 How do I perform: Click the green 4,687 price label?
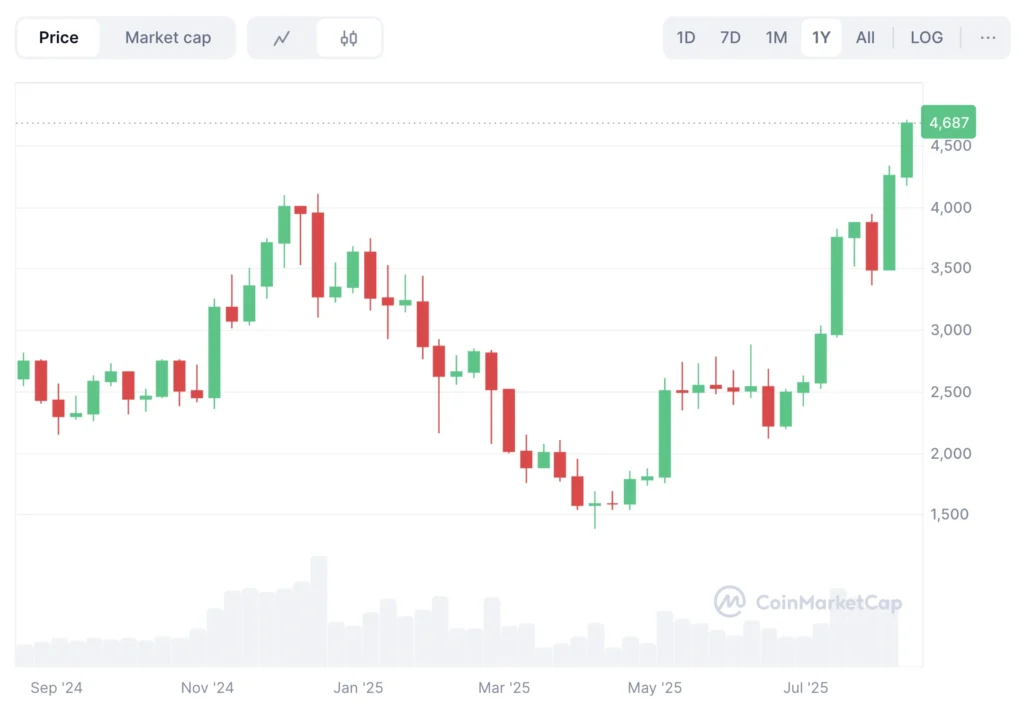pyautogui.click(x=947, y=122)
